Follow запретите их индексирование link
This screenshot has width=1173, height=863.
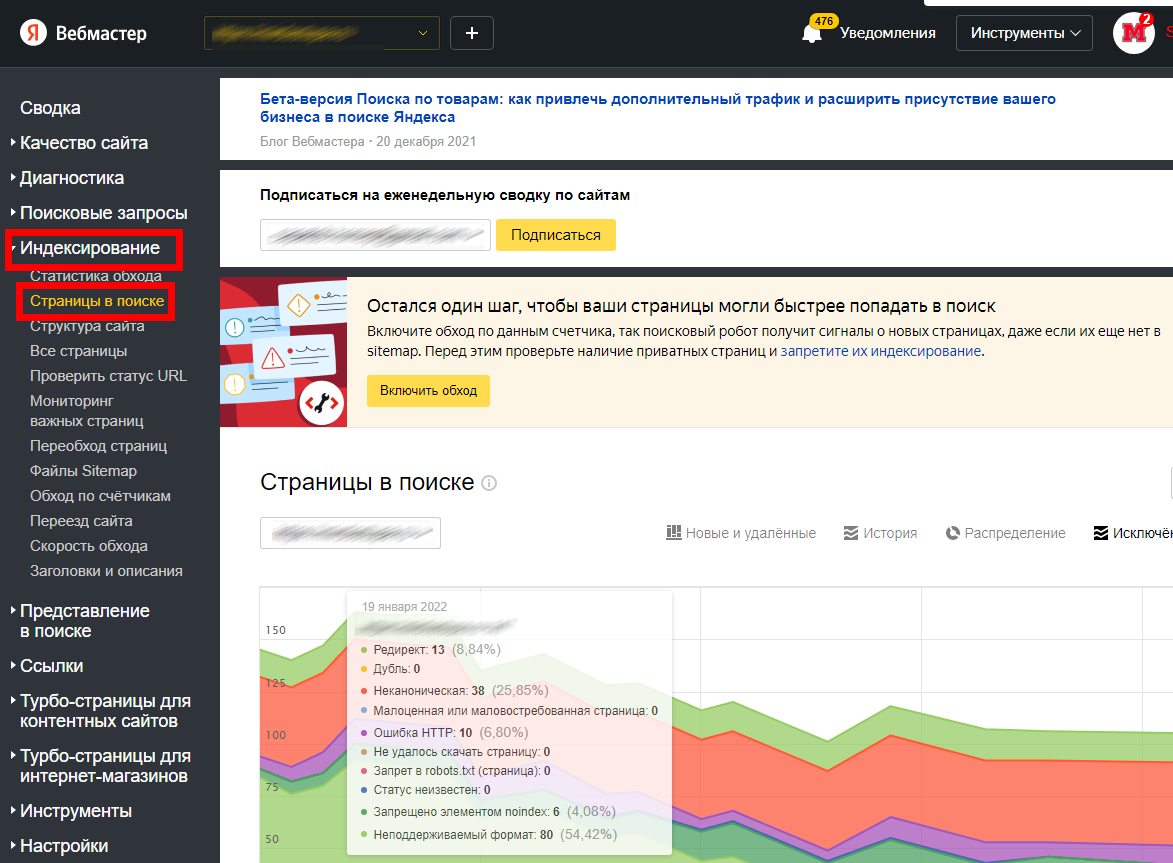881,351
